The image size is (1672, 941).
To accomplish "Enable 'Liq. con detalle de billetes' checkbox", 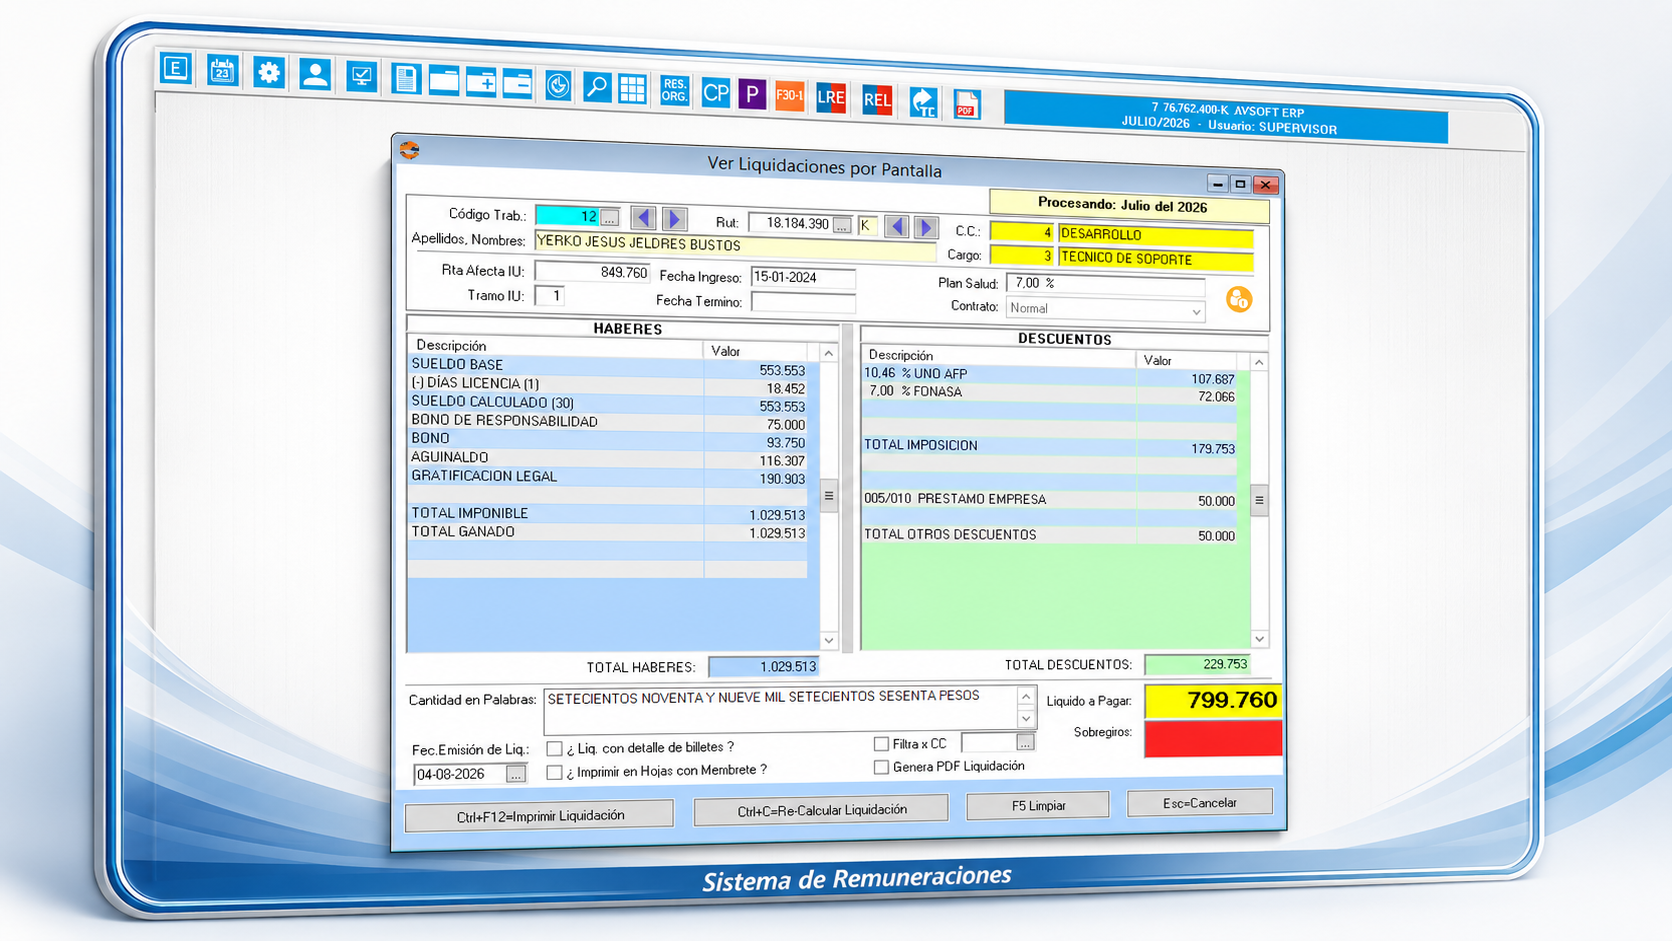I will tap(554, 748).
